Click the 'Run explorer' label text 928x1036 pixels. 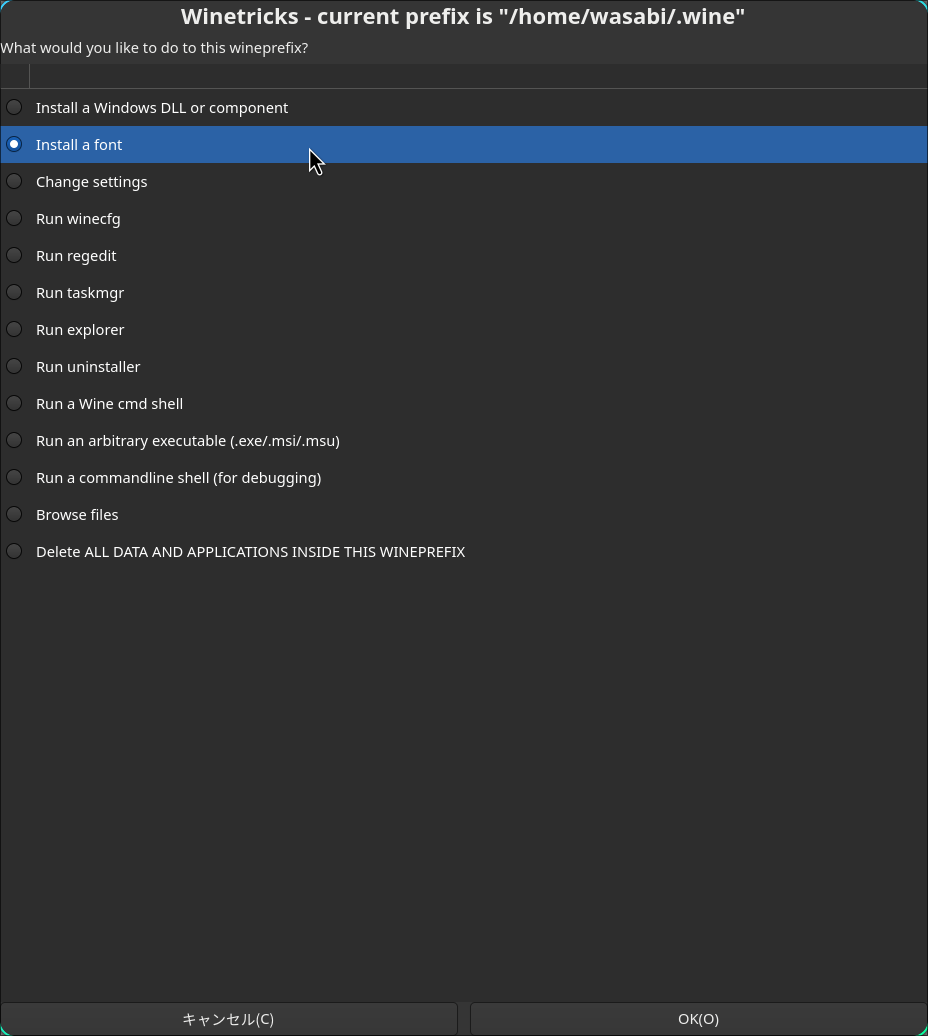pyautogui.click(x=80, y=330)
